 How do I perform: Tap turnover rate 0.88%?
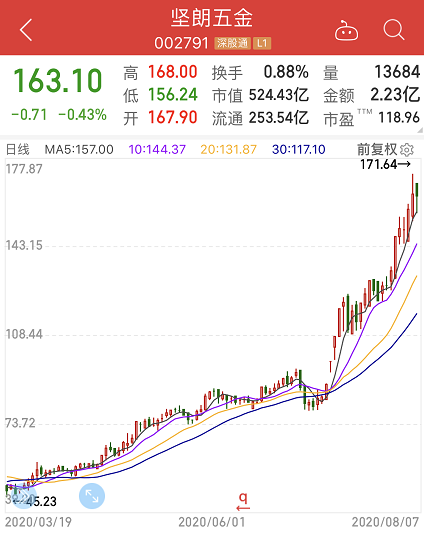286,72
